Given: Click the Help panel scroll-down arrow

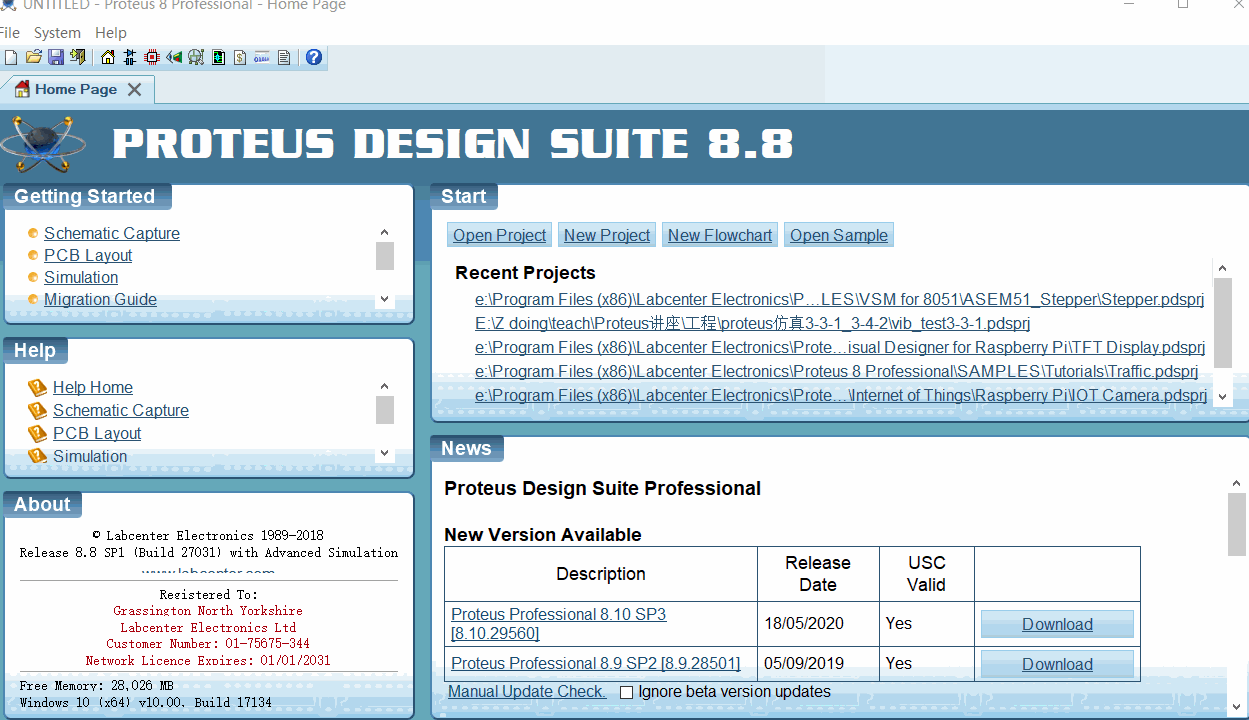Looking at the screenshot, I should [x=384, y=454].
